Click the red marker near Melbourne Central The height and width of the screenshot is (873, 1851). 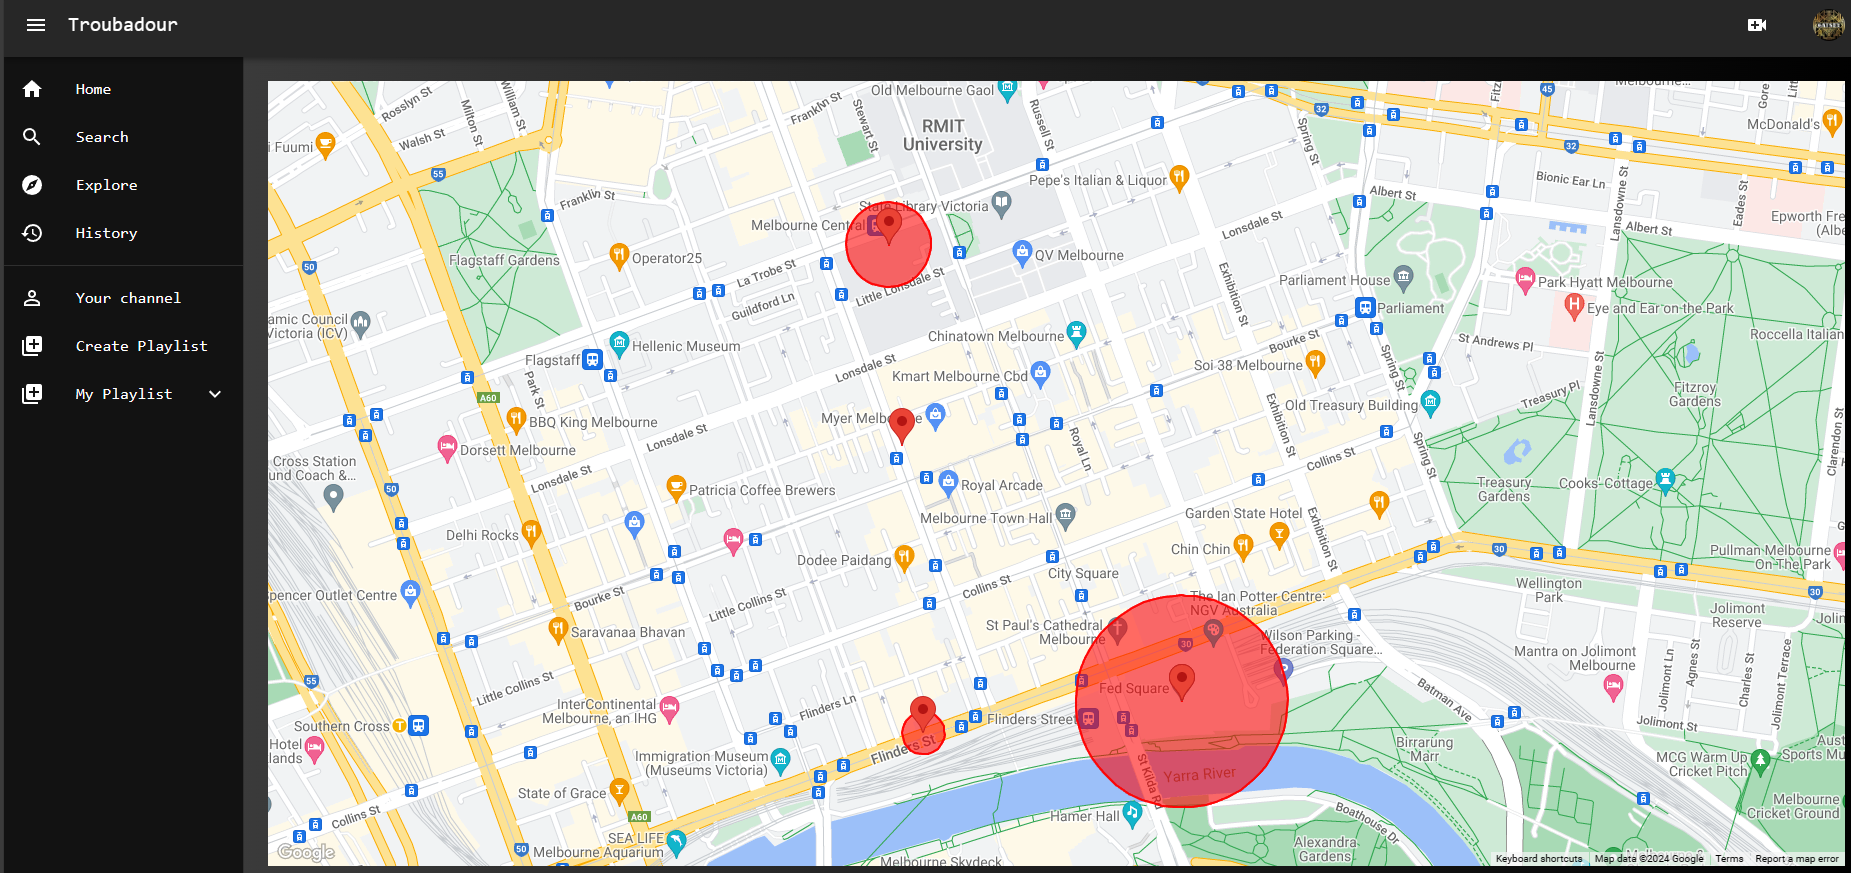pos(888,228)
